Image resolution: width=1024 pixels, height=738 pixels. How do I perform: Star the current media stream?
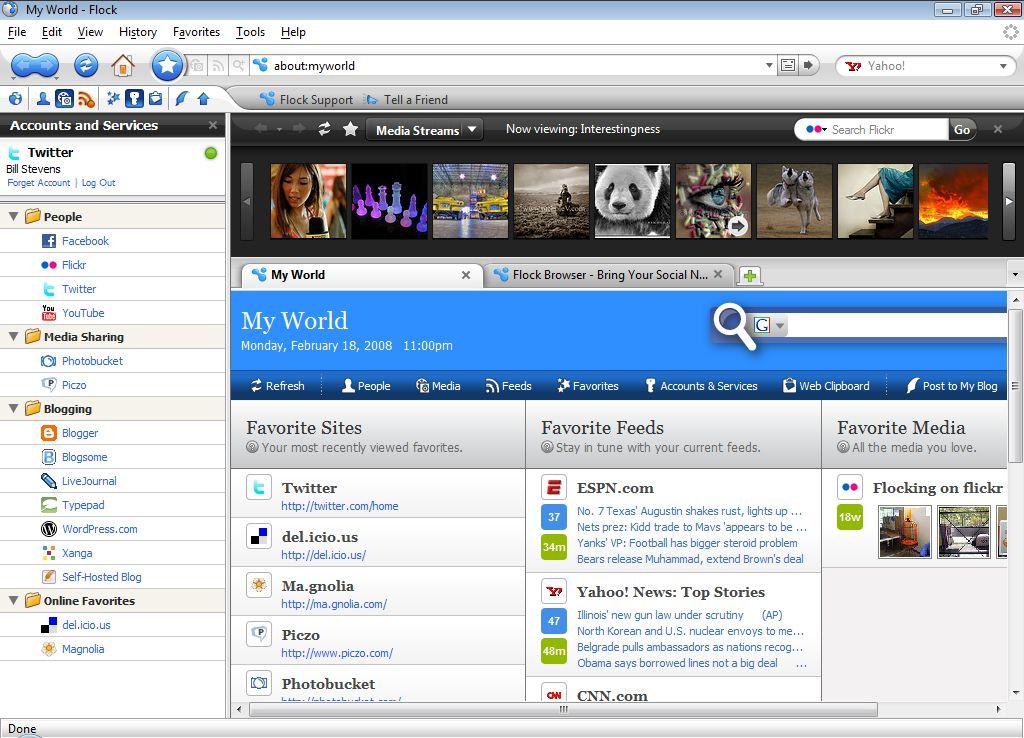(351, 129)
